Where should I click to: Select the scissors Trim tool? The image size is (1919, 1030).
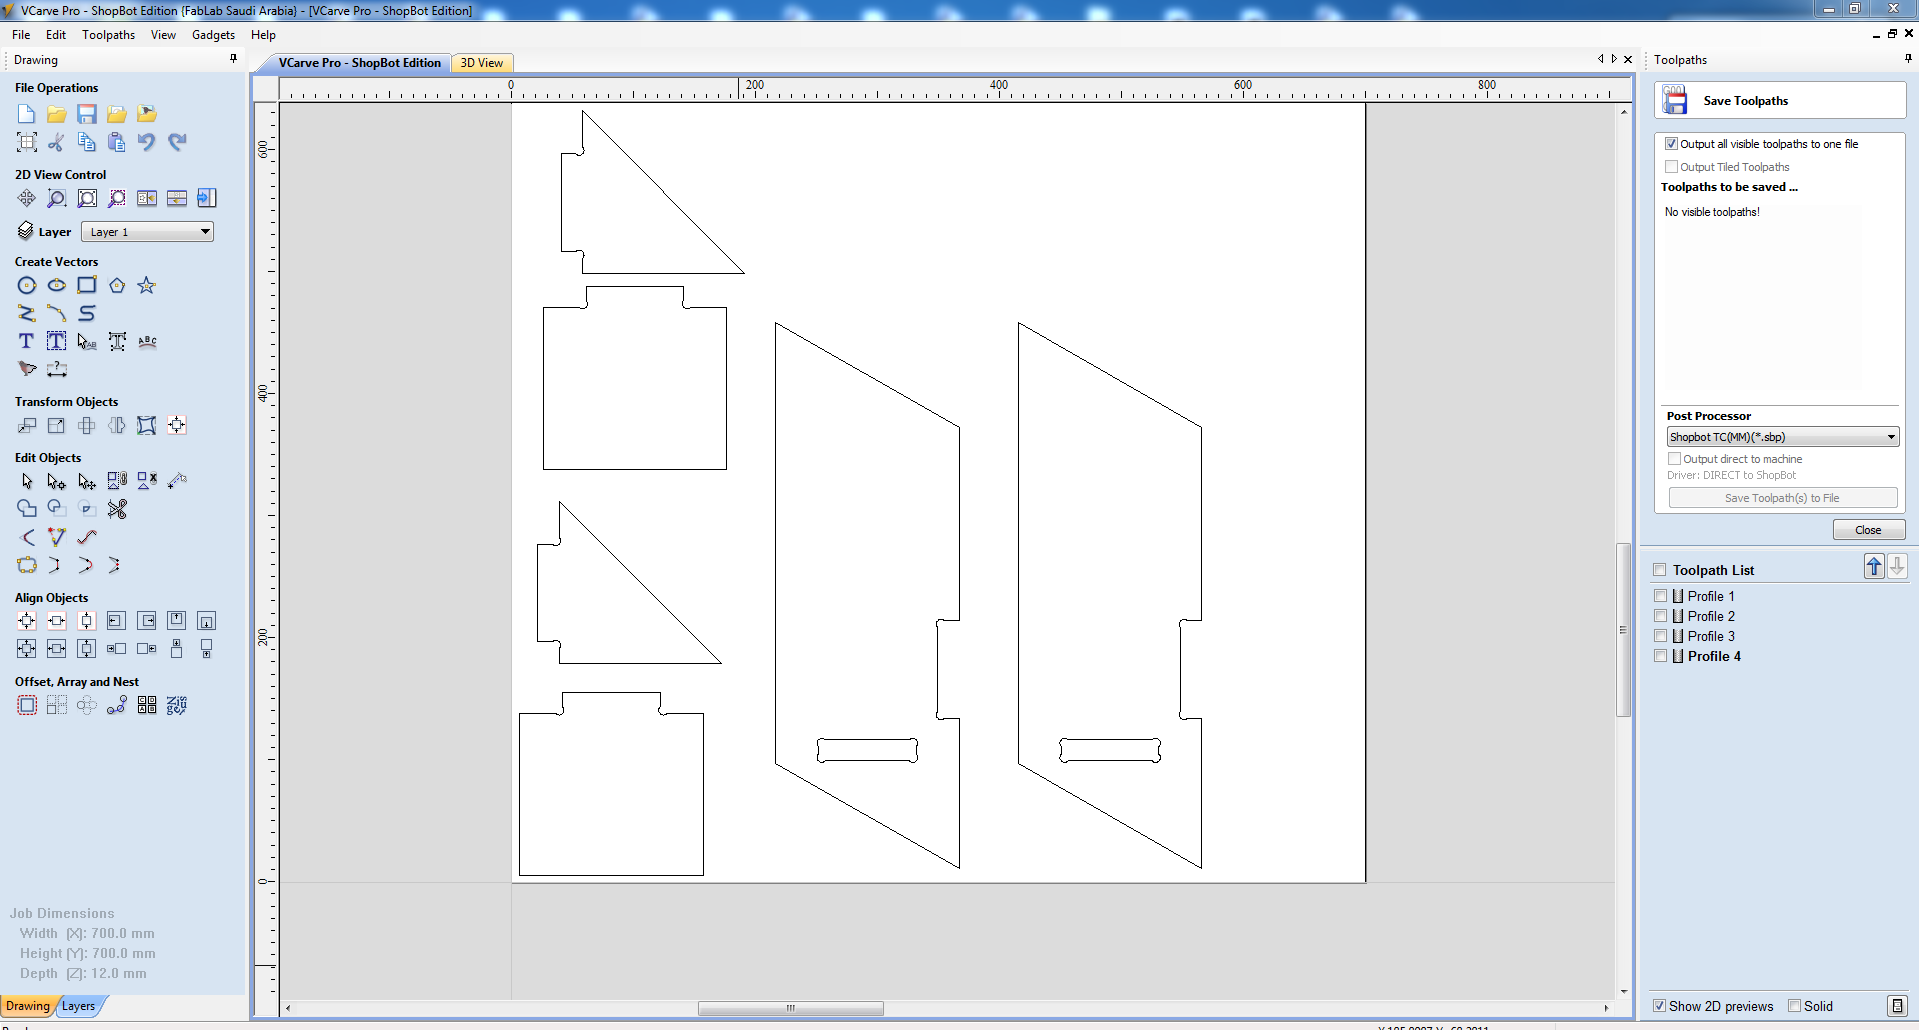[x=117, y=509]
